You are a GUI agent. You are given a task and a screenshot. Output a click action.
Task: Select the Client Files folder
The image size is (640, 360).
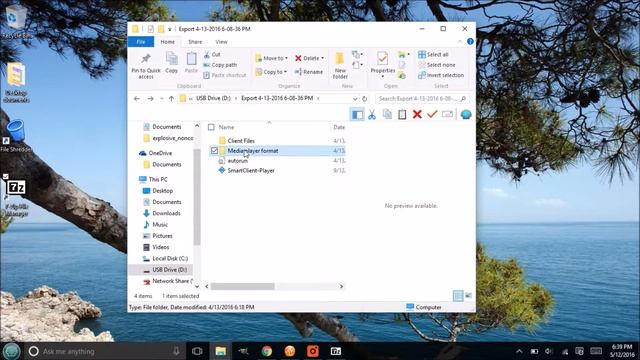(241, 140)
